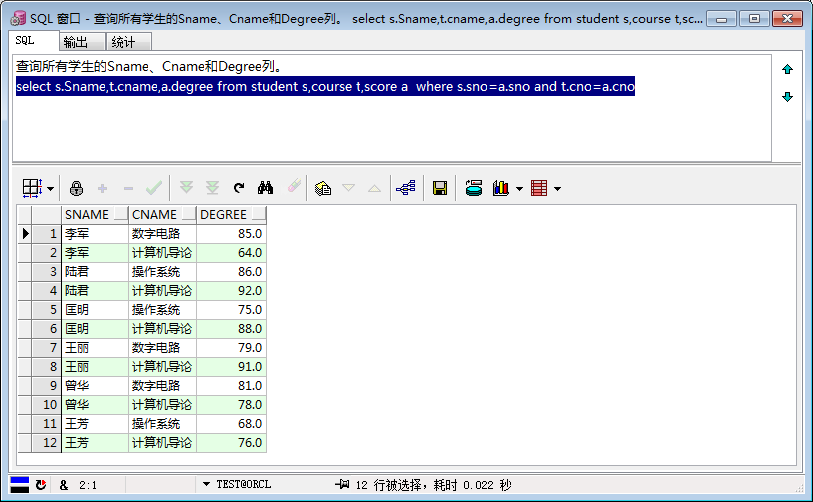
Task: Click the insert record plus icon
Action: click(x=102, y=188)
